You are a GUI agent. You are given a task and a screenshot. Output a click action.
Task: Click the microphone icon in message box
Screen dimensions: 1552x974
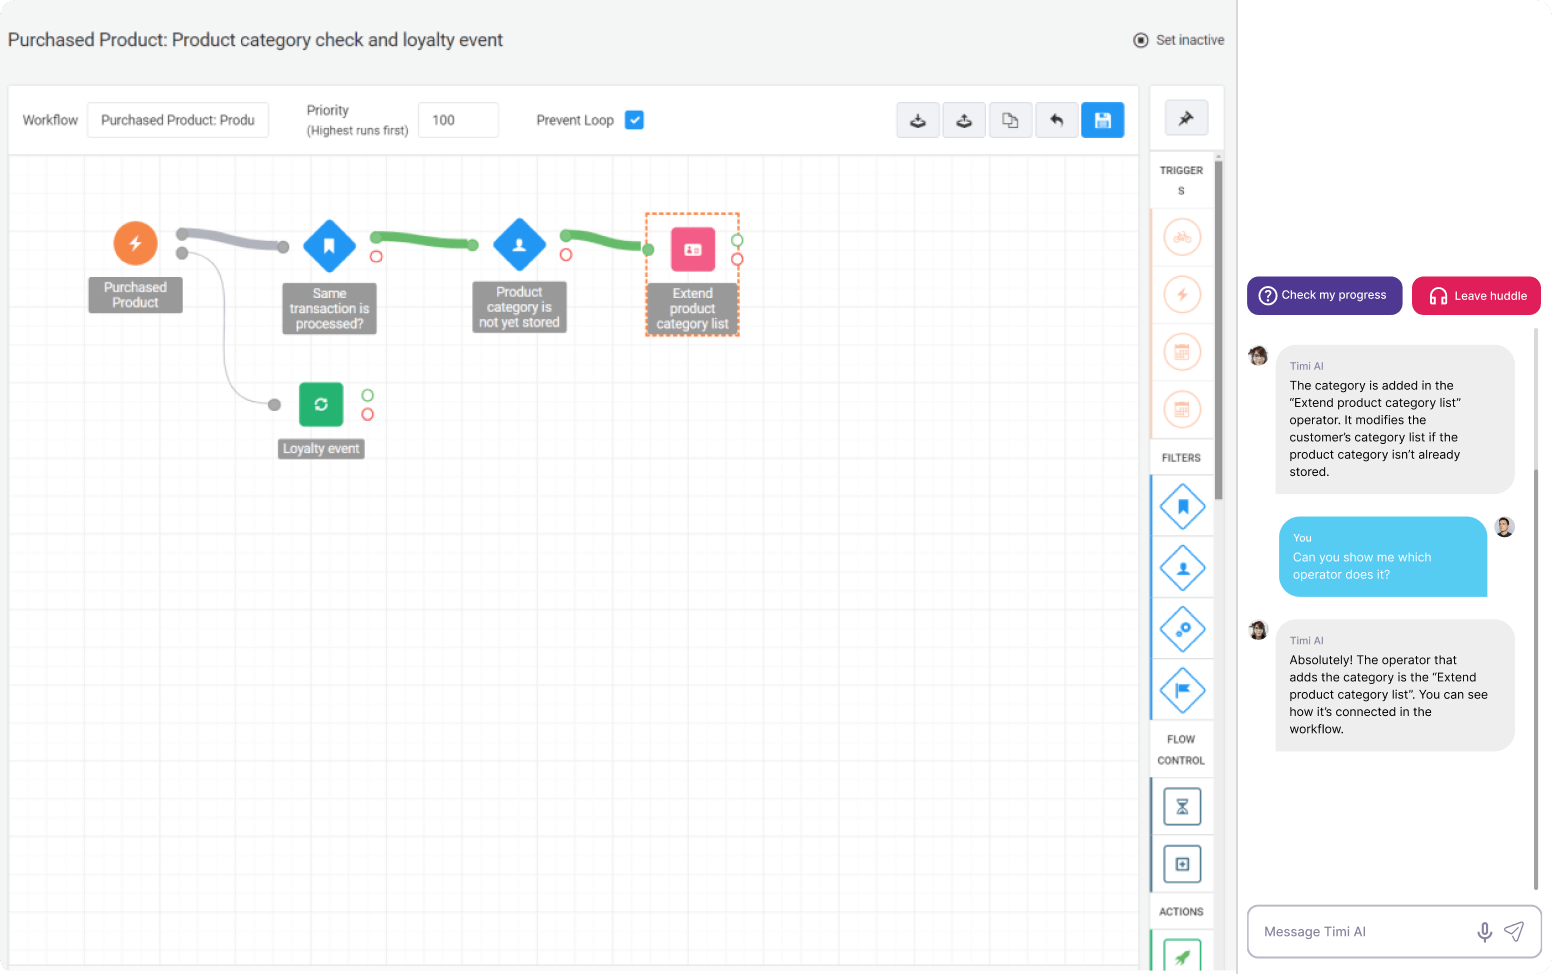tap(1484, 932)
